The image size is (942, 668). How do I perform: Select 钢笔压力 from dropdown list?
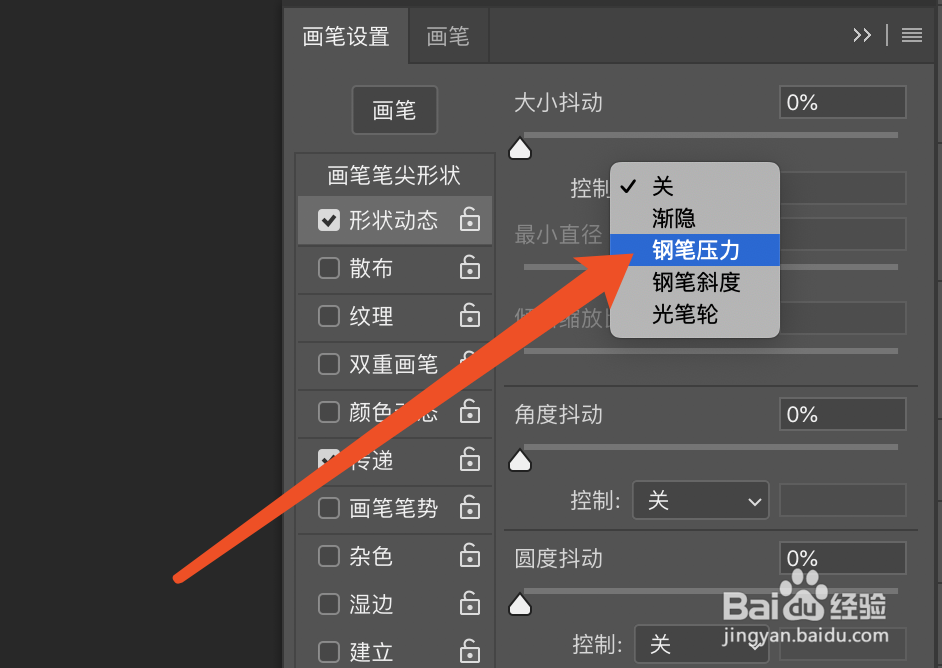point(695,250)
